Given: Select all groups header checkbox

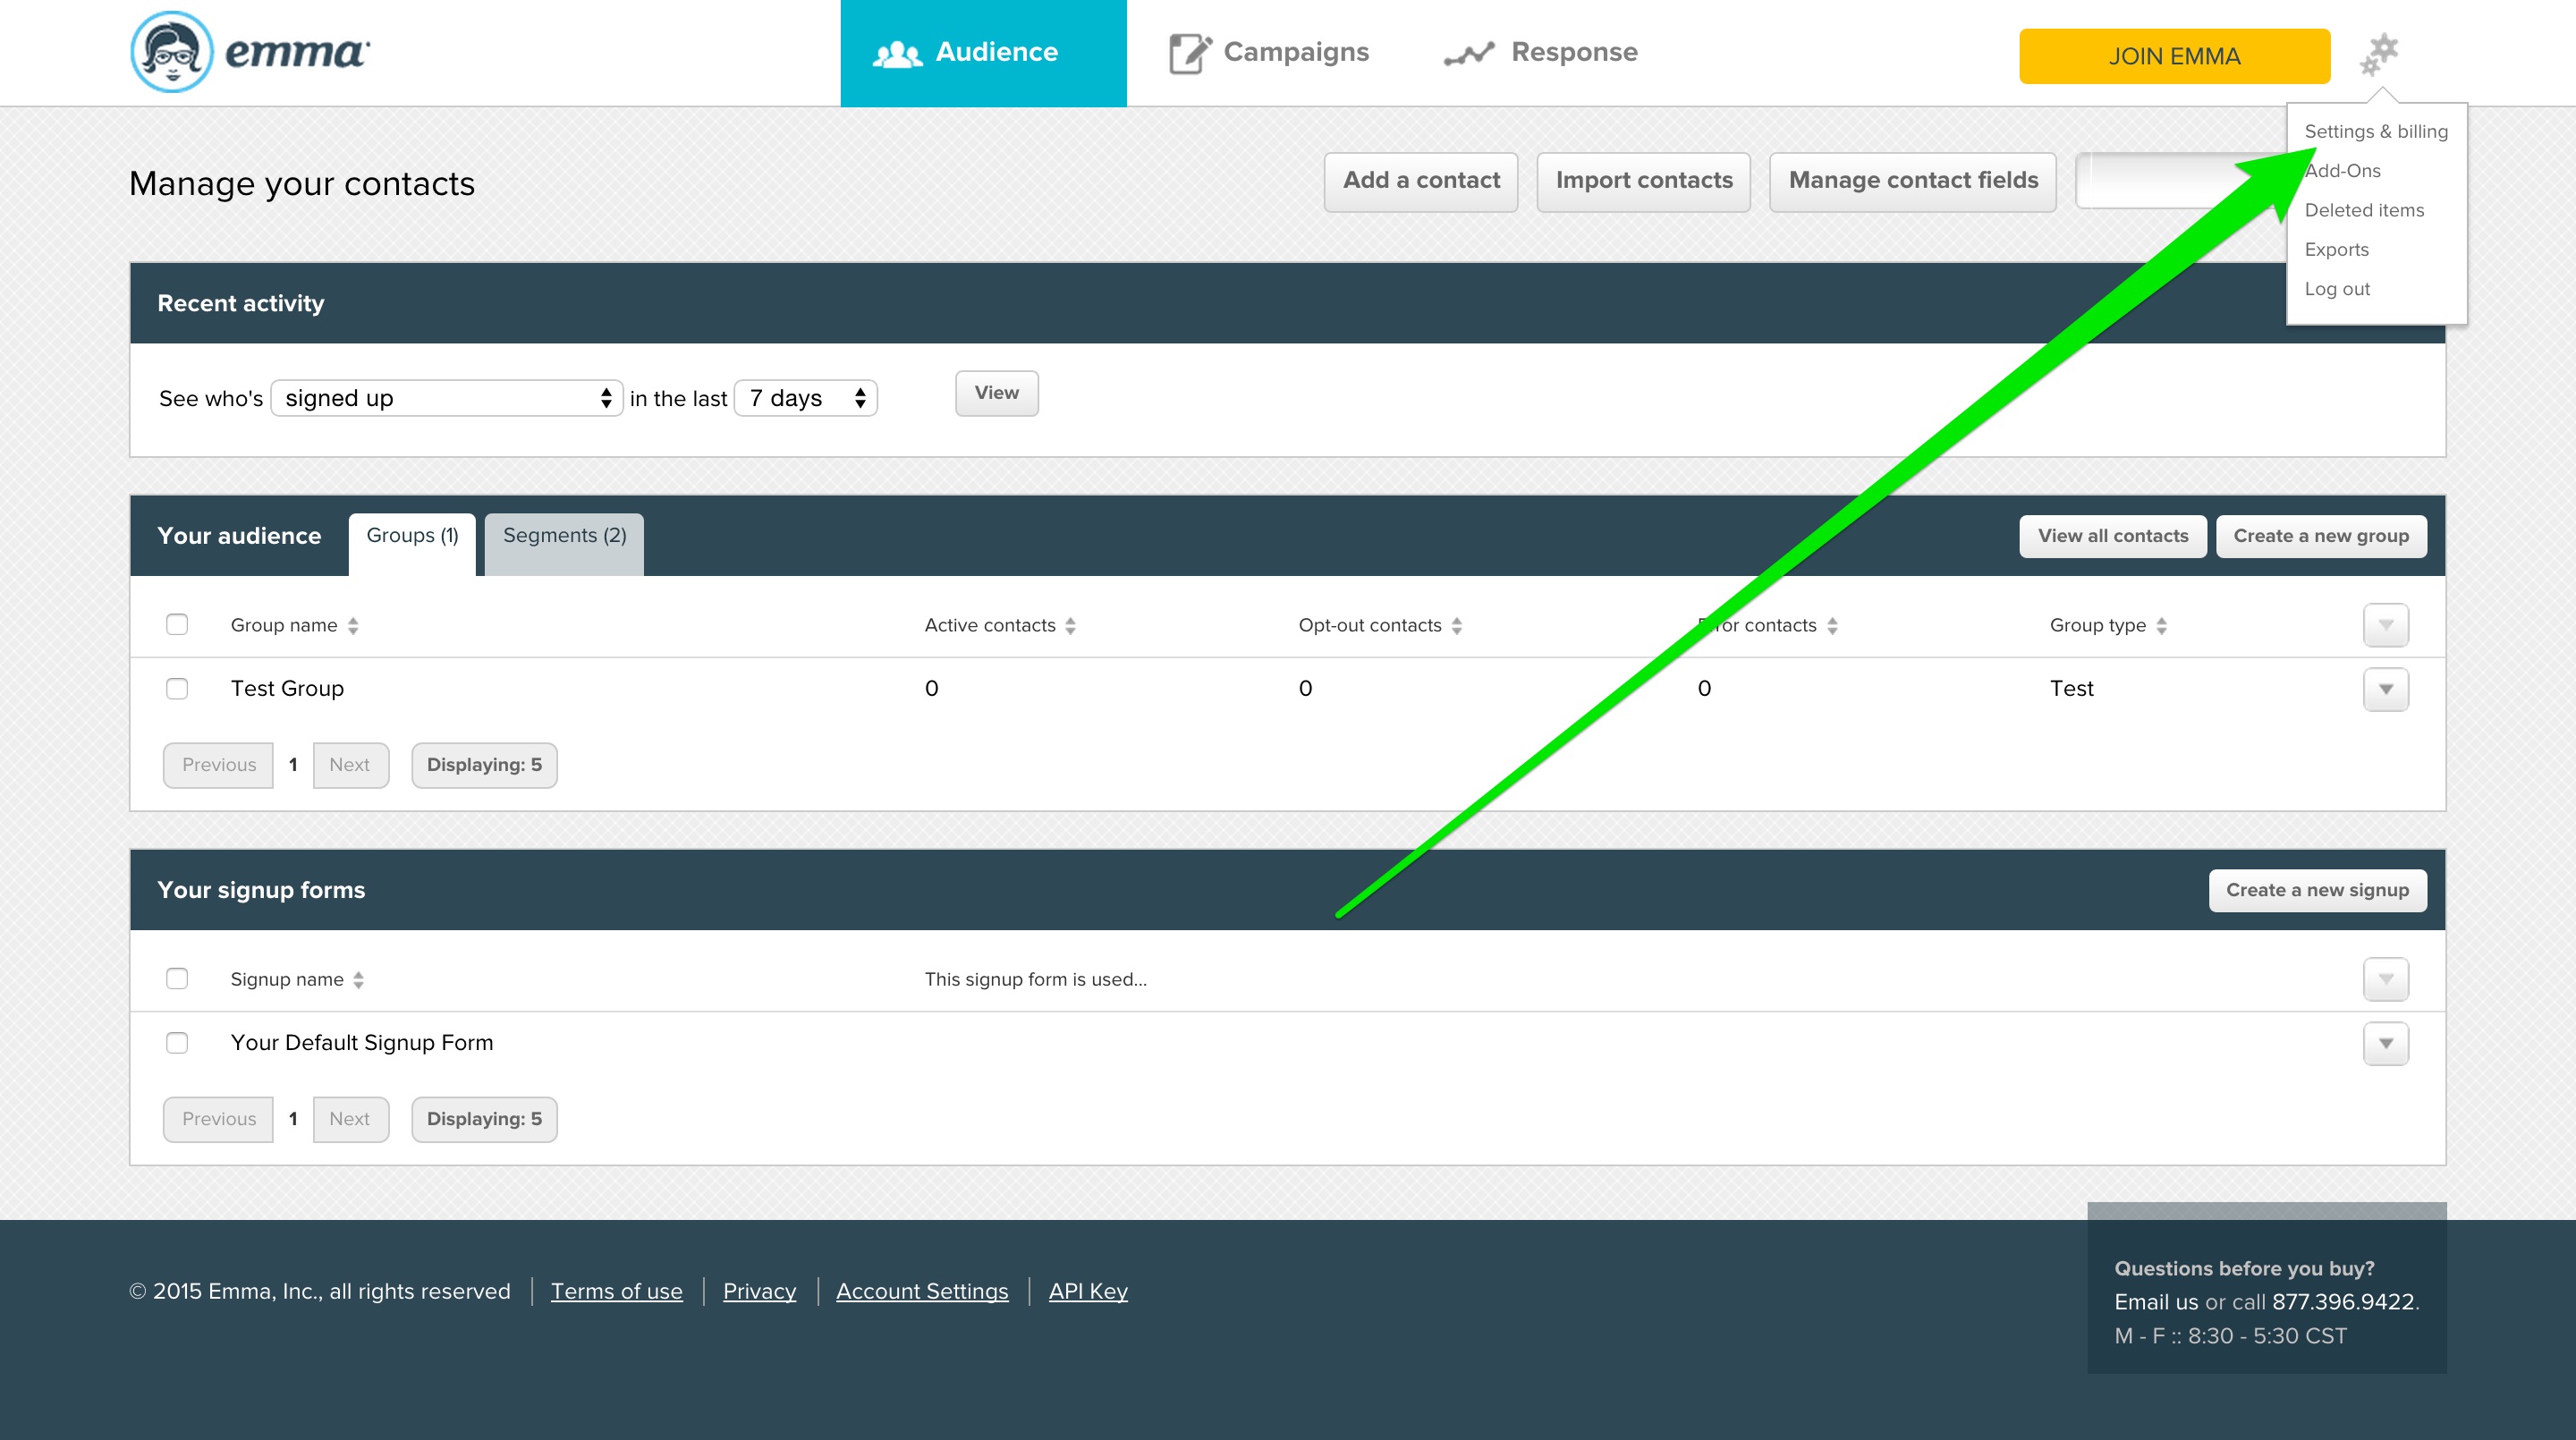Looking at the screenshot, I should [x=177, y=625].
